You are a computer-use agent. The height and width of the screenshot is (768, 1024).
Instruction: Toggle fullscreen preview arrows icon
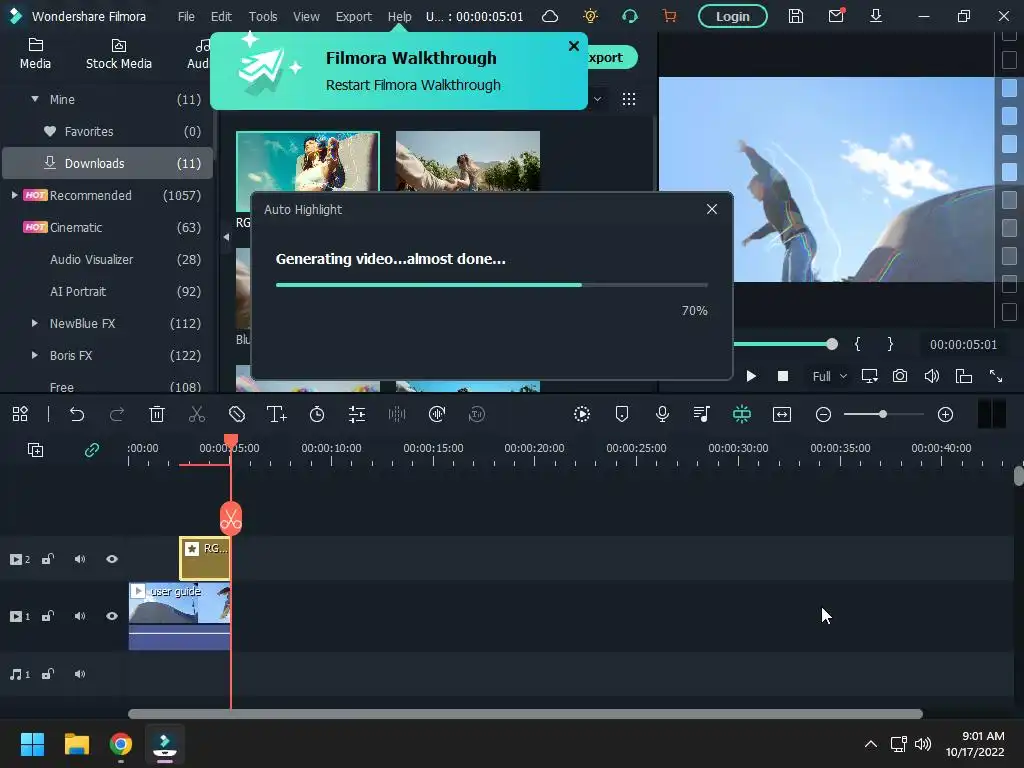pos(996,376)
